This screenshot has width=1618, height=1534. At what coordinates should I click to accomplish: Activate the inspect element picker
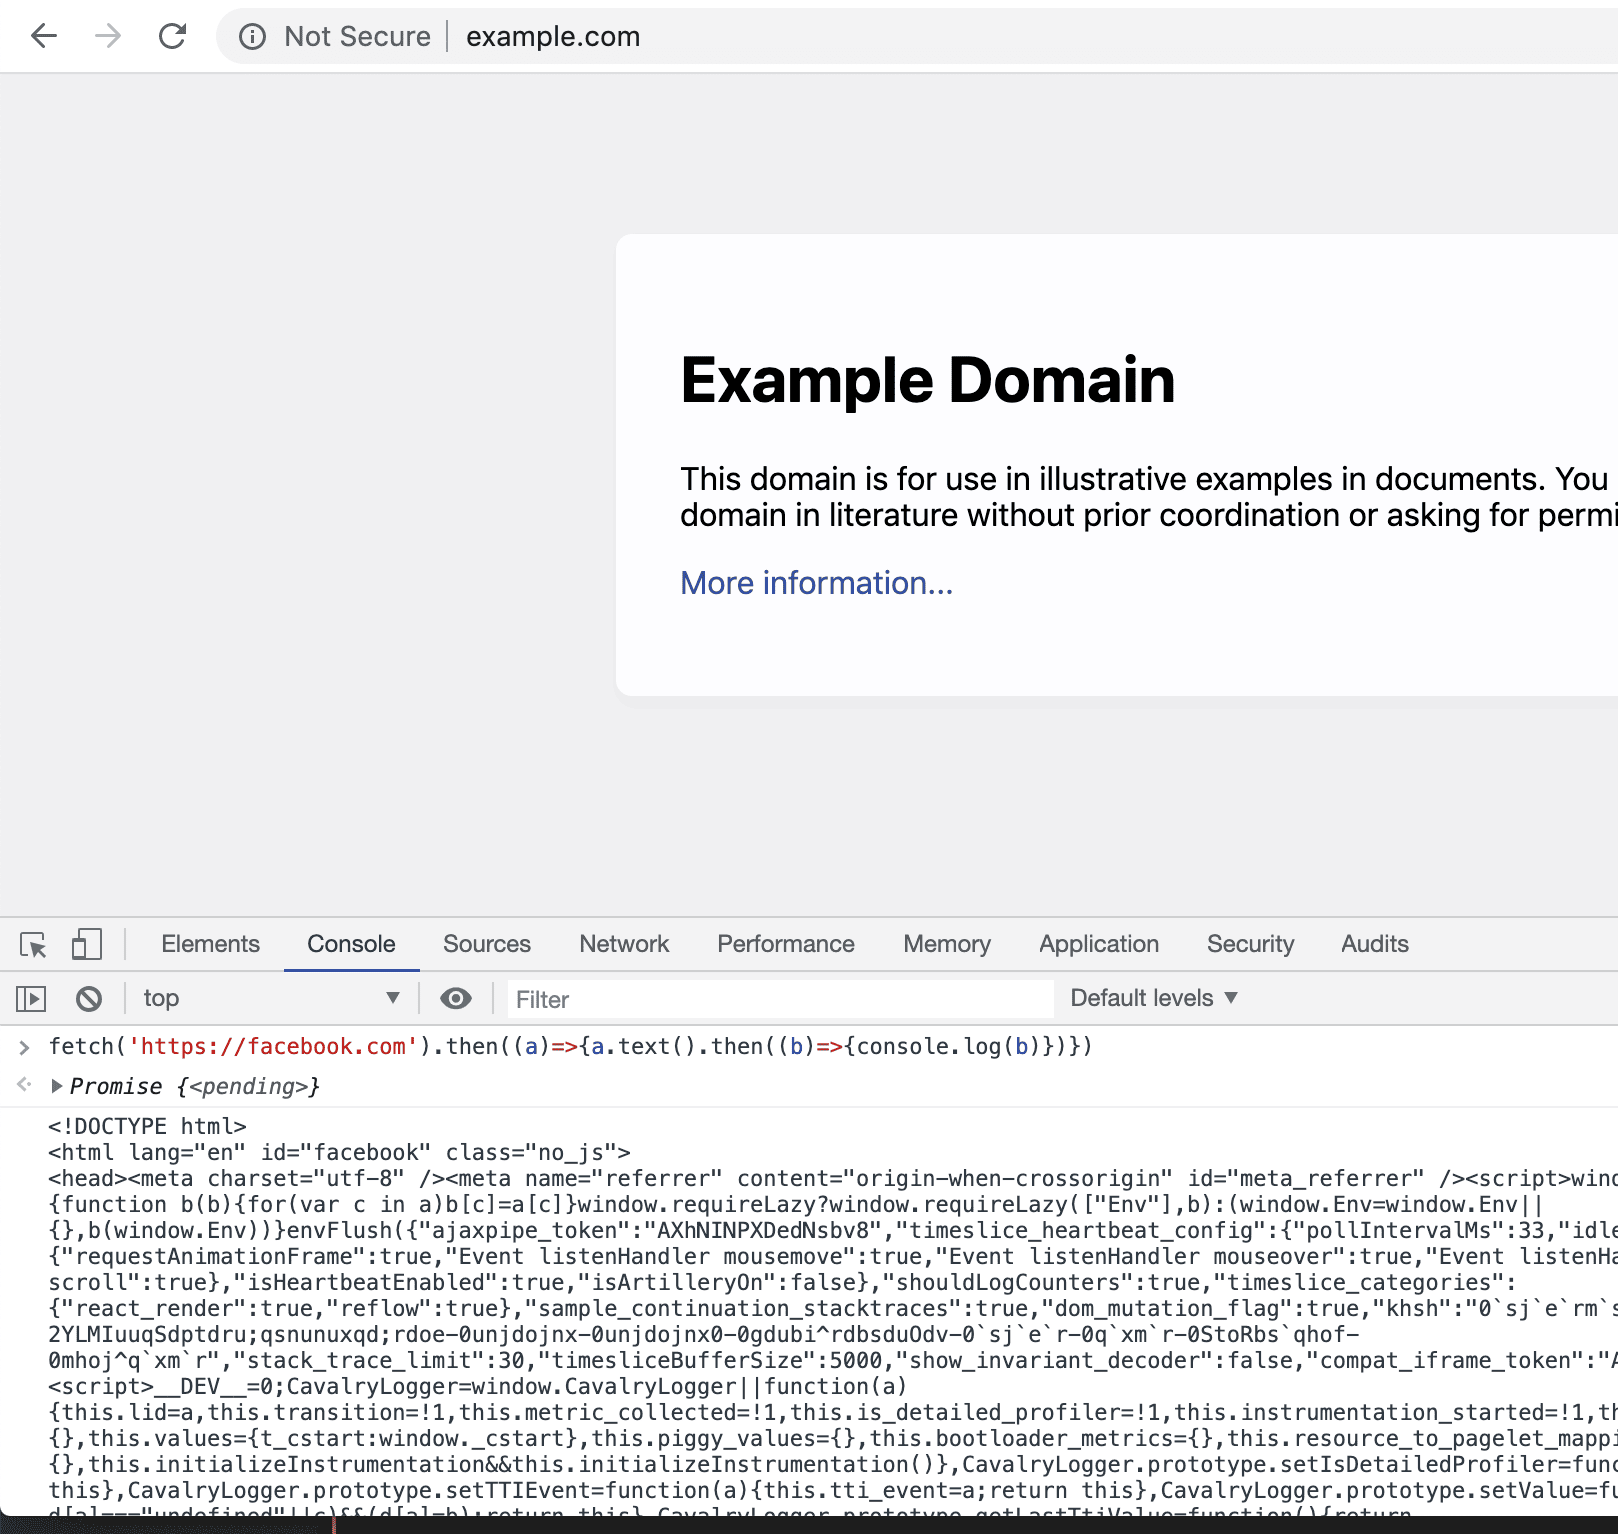(33, 945)
